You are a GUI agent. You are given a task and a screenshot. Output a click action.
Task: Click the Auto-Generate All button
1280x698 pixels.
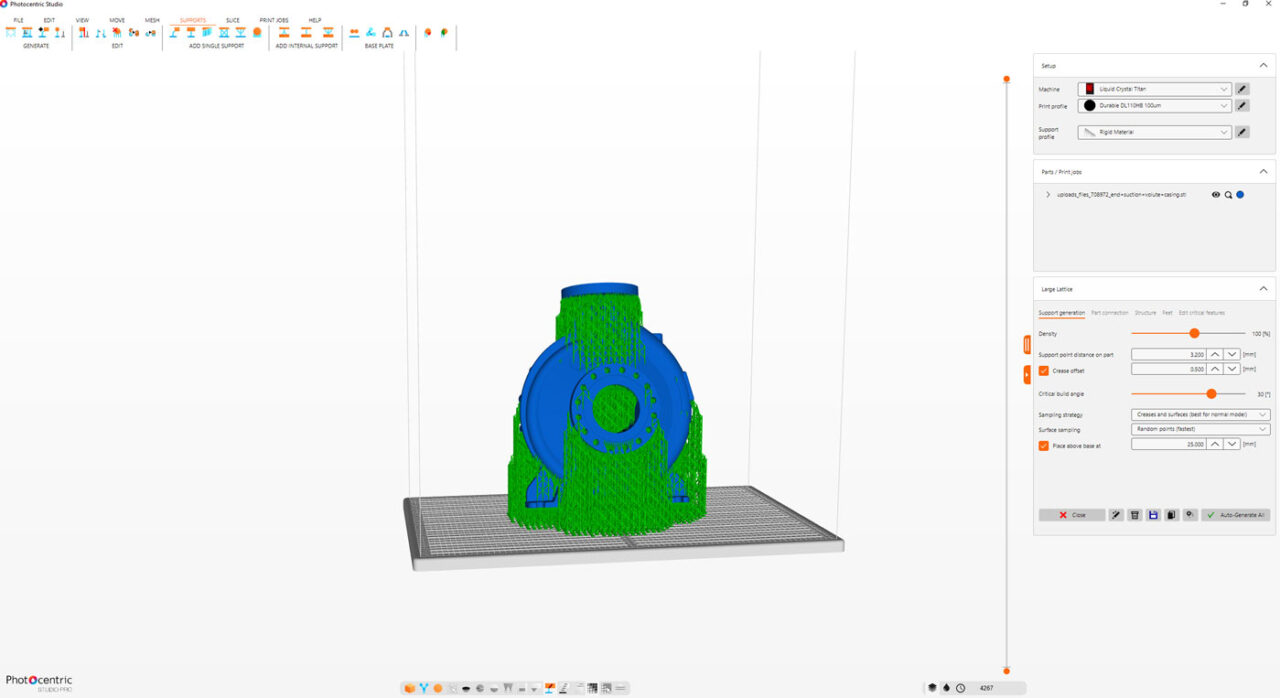point(1236,515)
